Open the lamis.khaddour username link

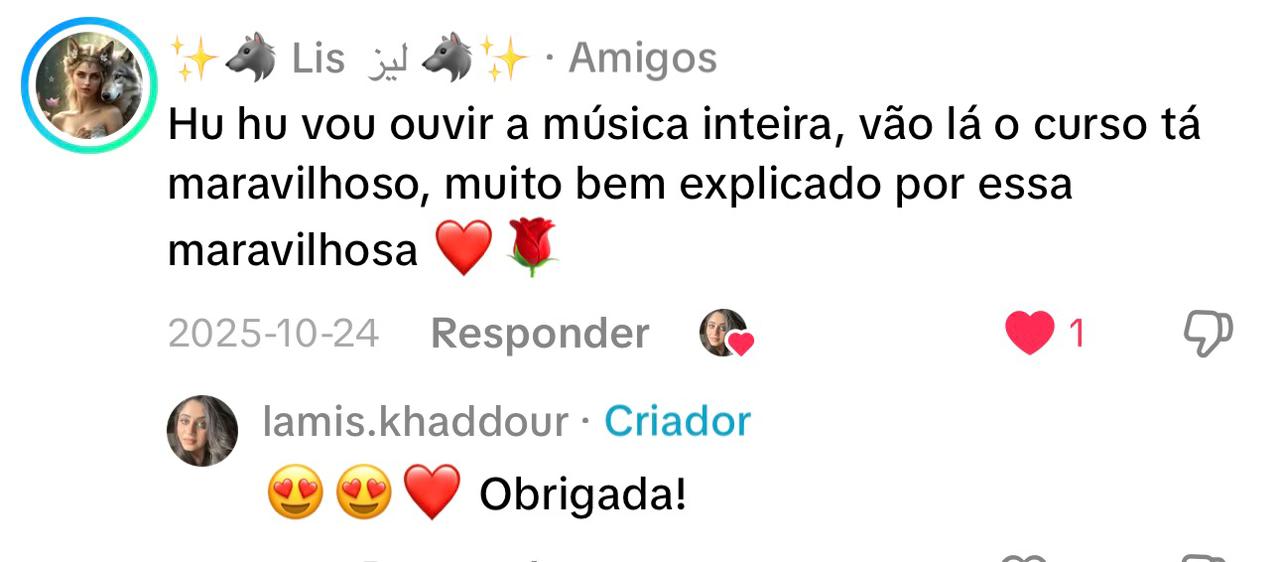pos(415,422)
